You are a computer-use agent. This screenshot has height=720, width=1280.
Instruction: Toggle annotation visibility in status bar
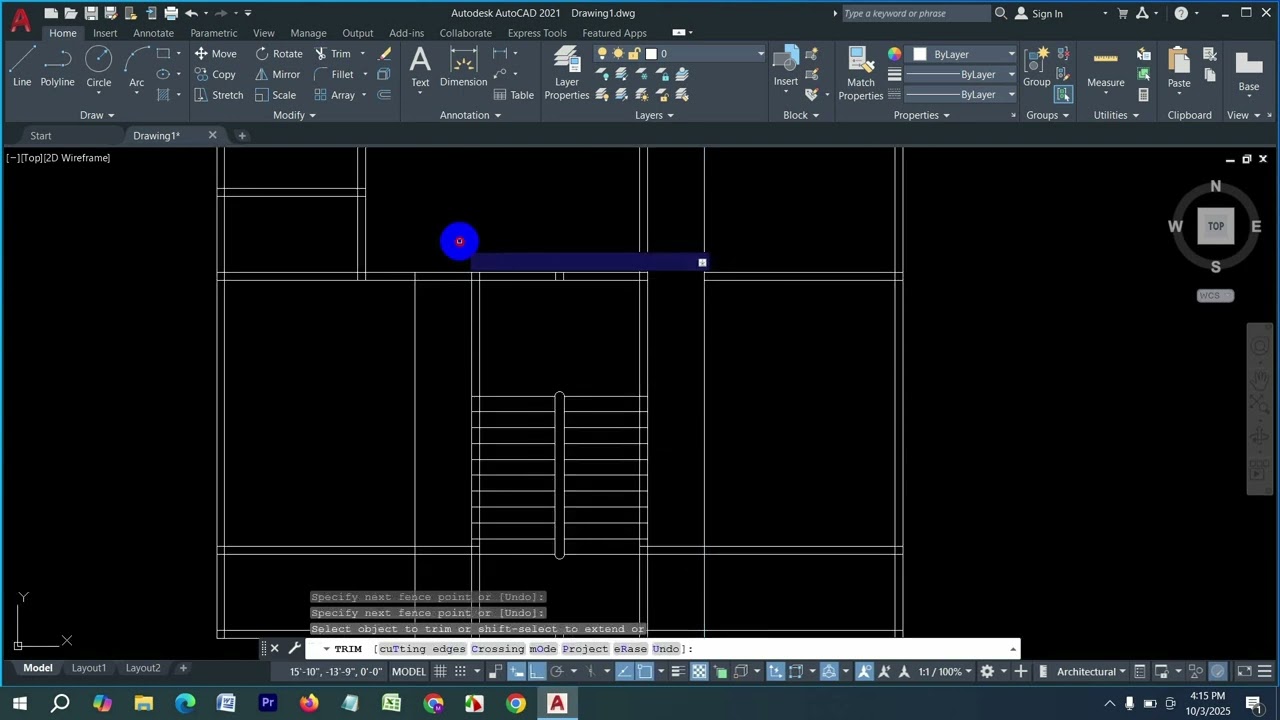pos(864,671)
